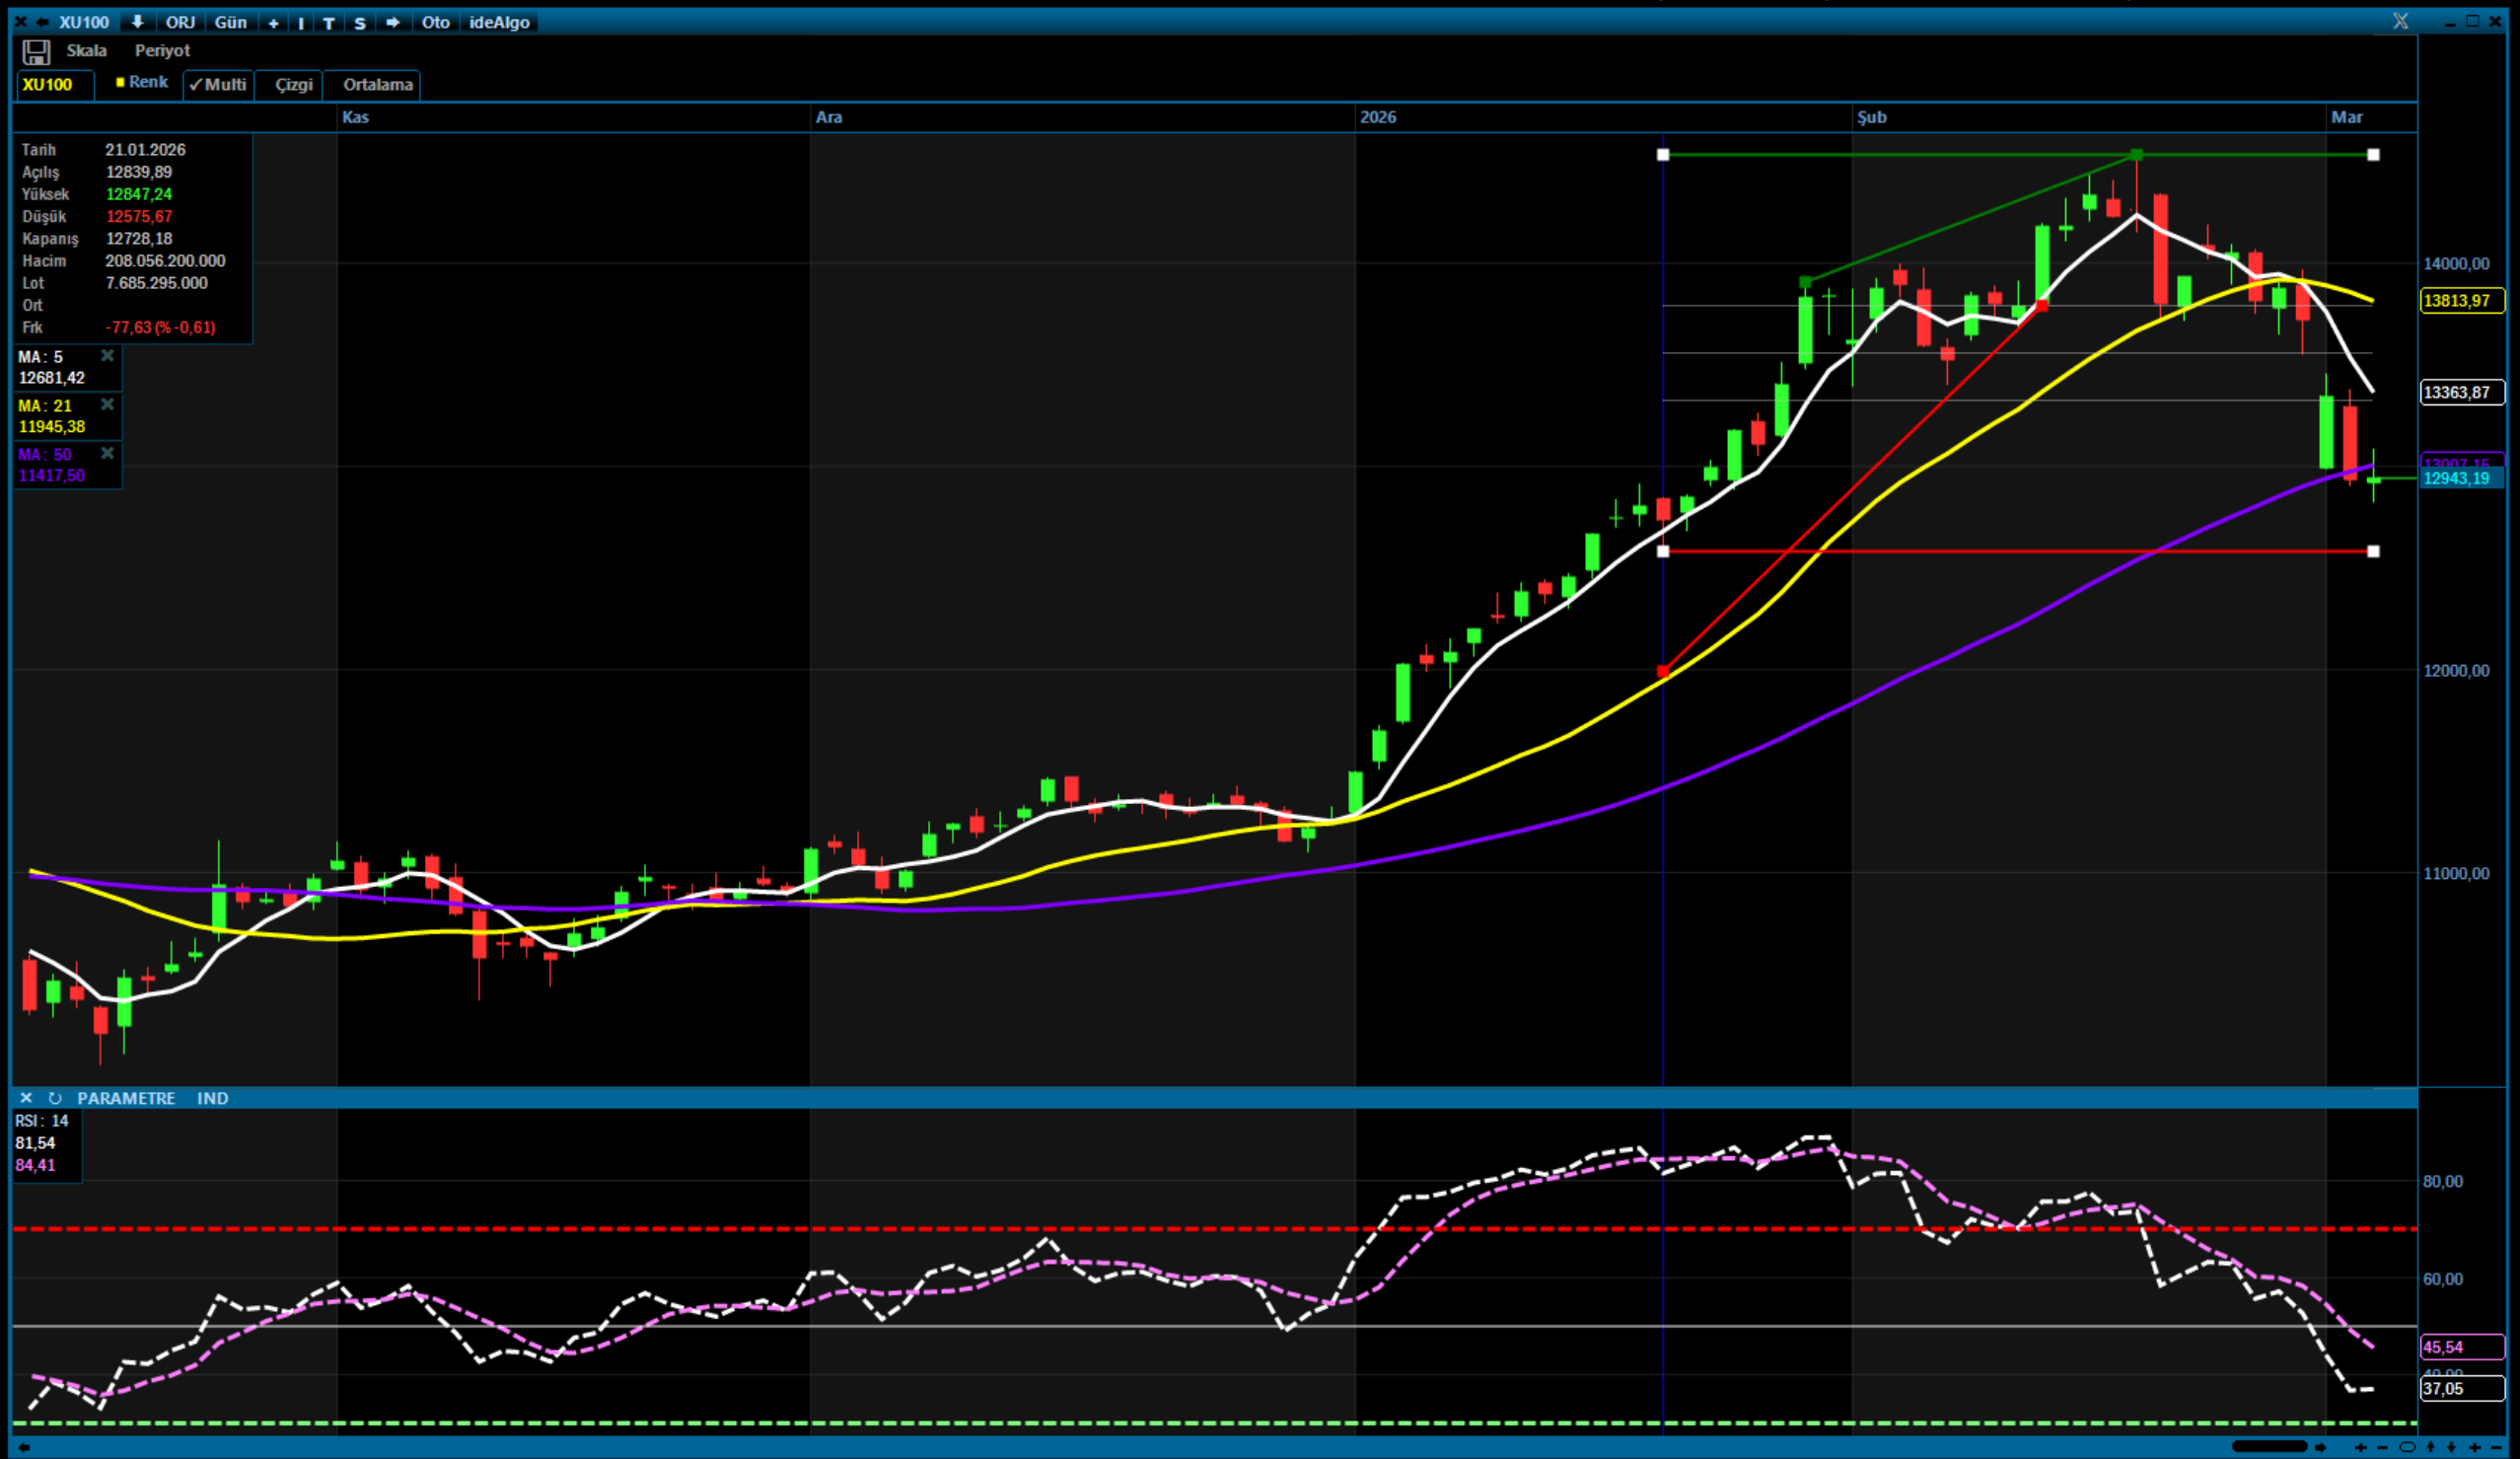Open the Periyot menu
This screenshot has width=2520, height=1459.
(162, 51)
